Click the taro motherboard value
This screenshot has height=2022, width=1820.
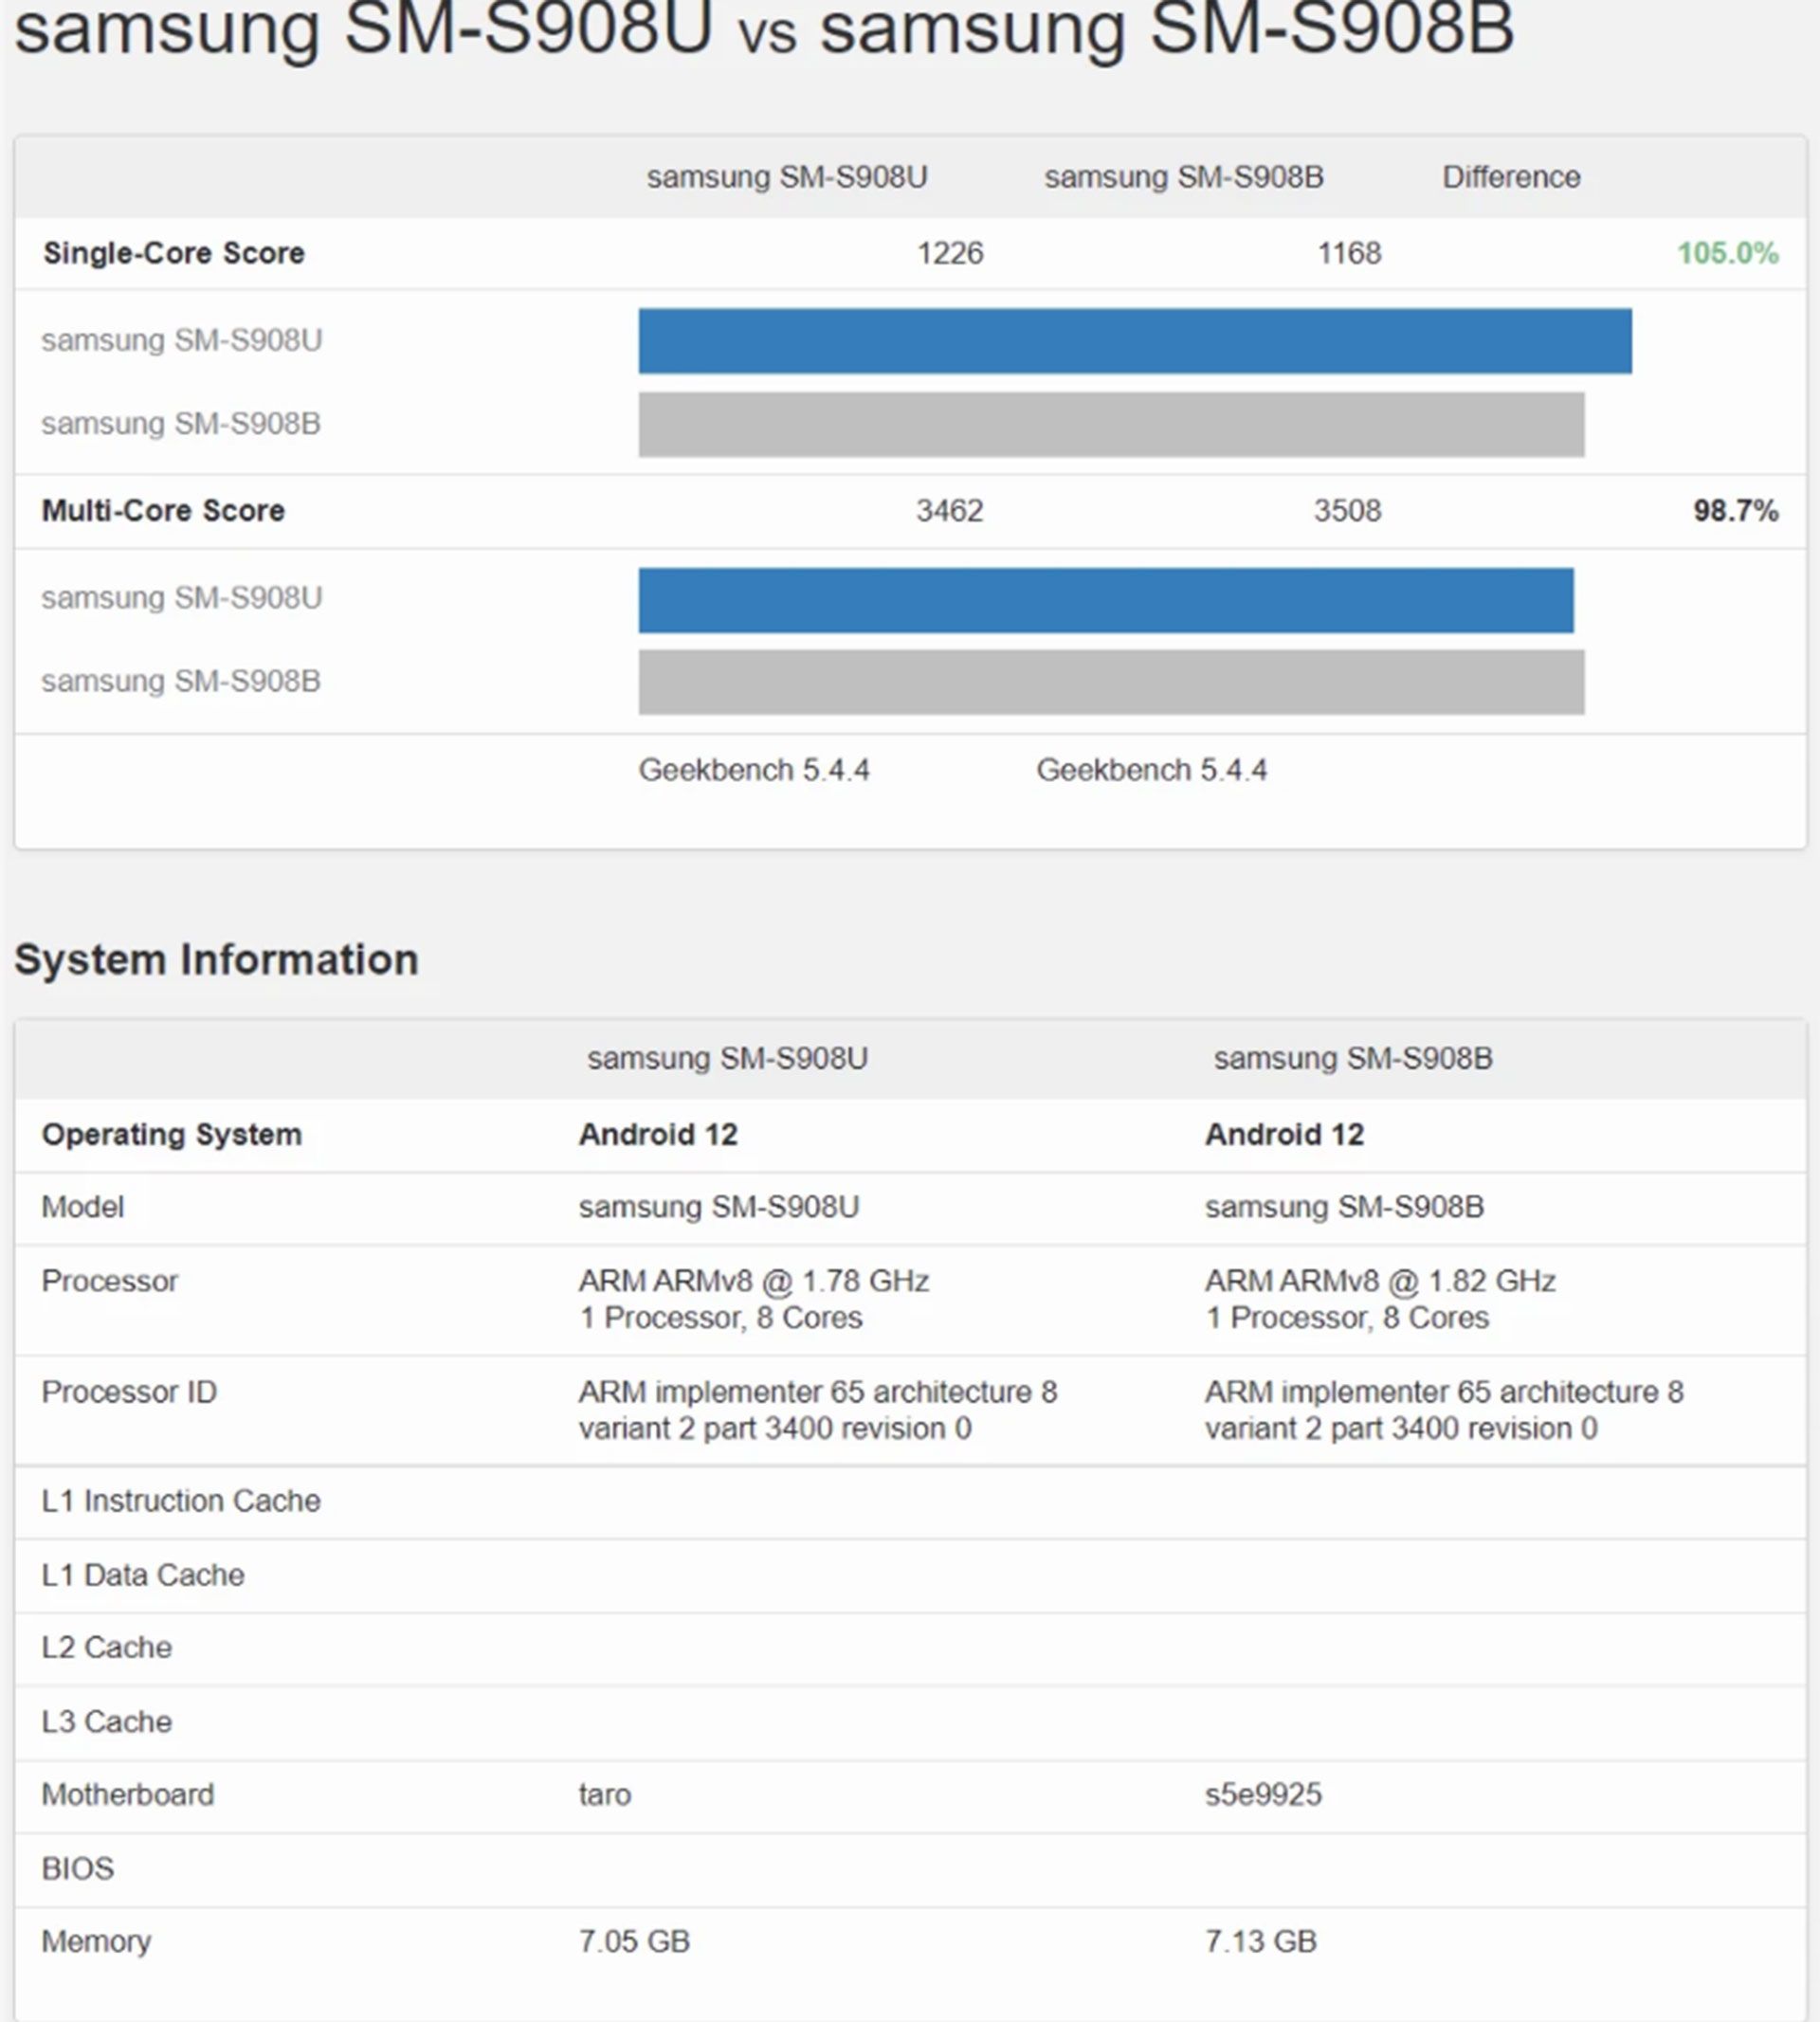tap(604, 1794)
